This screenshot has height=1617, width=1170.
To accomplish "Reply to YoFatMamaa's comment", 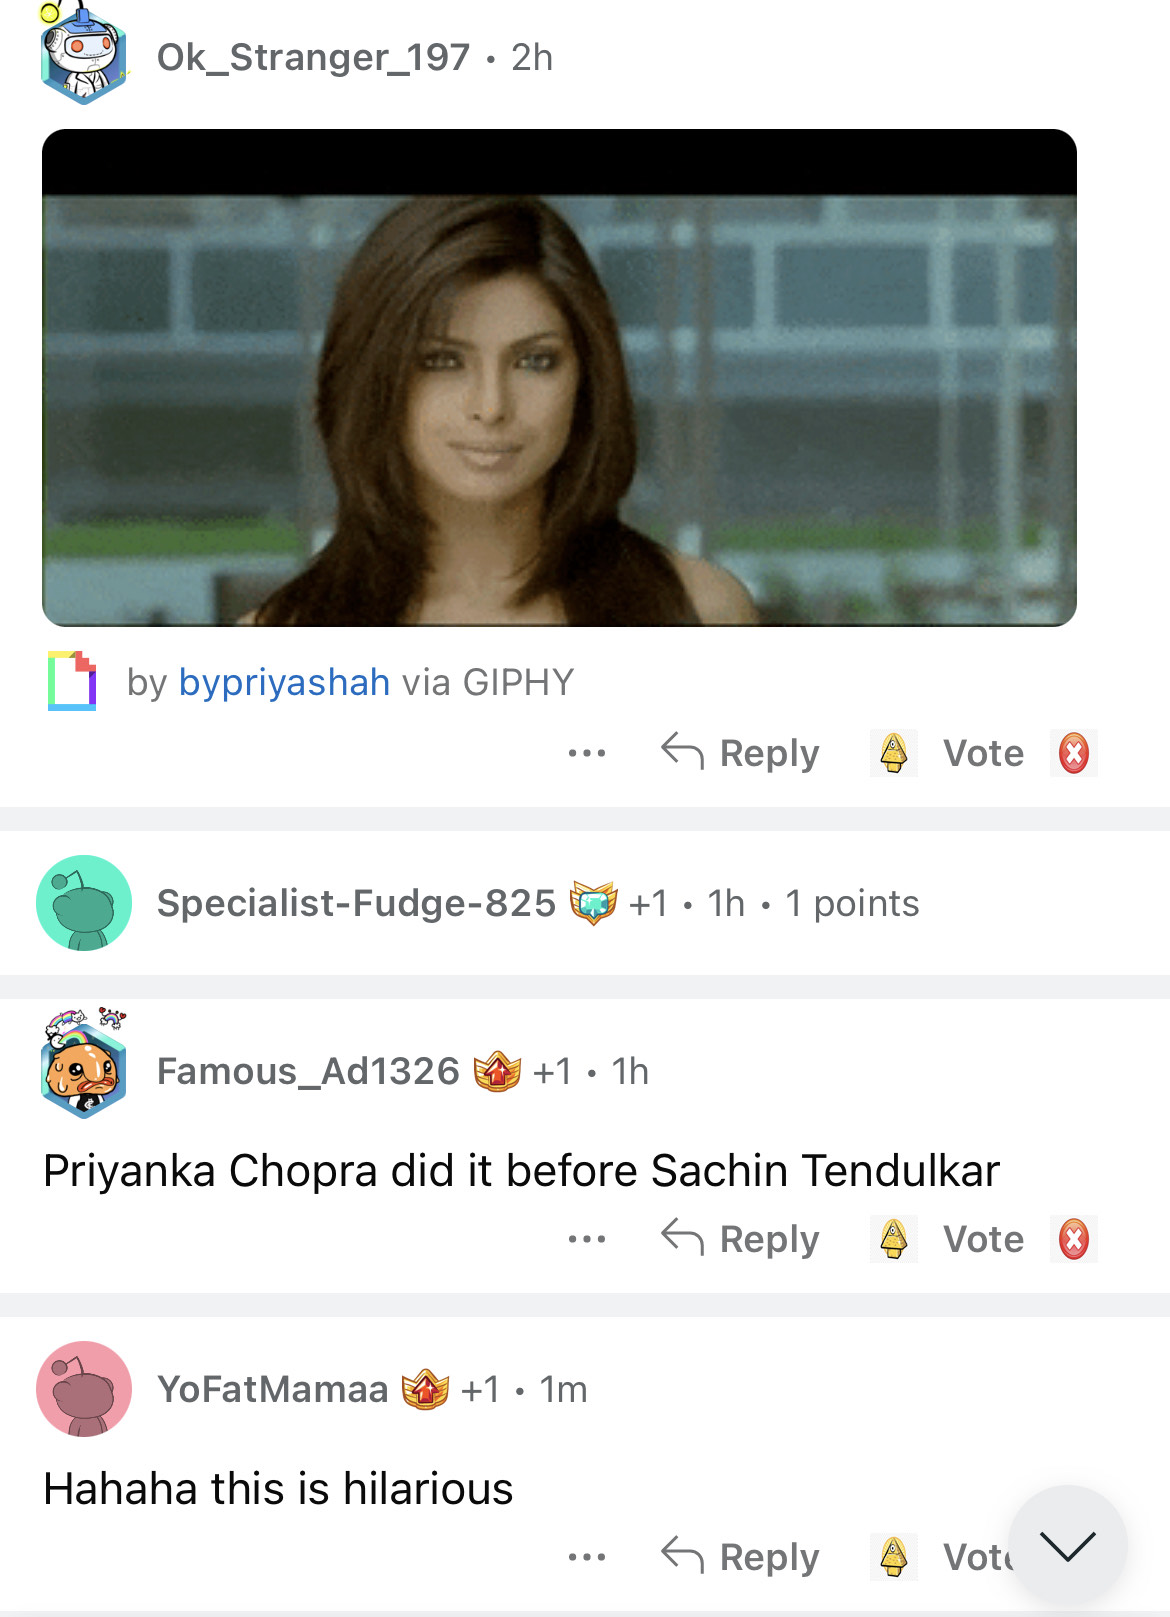I will [741, 1557].
